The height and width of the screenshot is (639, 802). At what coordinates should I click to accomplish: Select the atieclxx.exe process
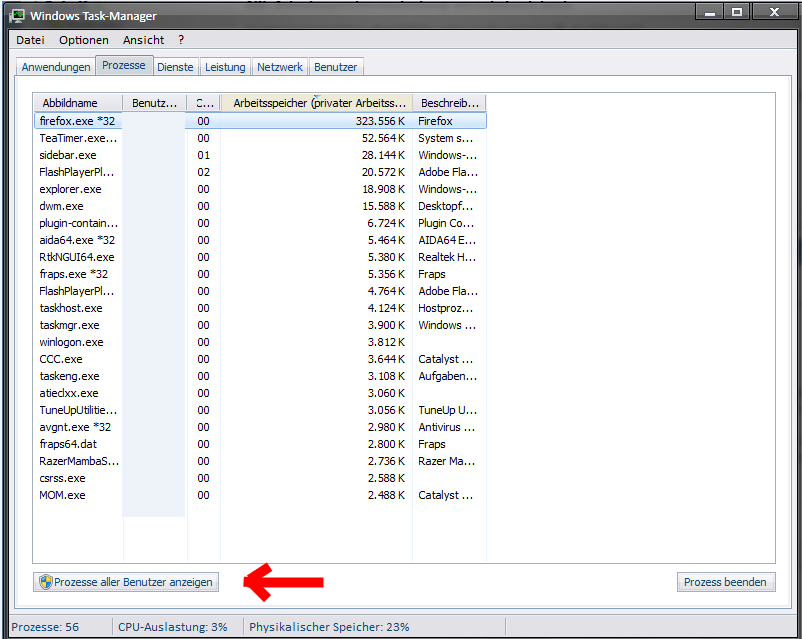tap(260, 393)
